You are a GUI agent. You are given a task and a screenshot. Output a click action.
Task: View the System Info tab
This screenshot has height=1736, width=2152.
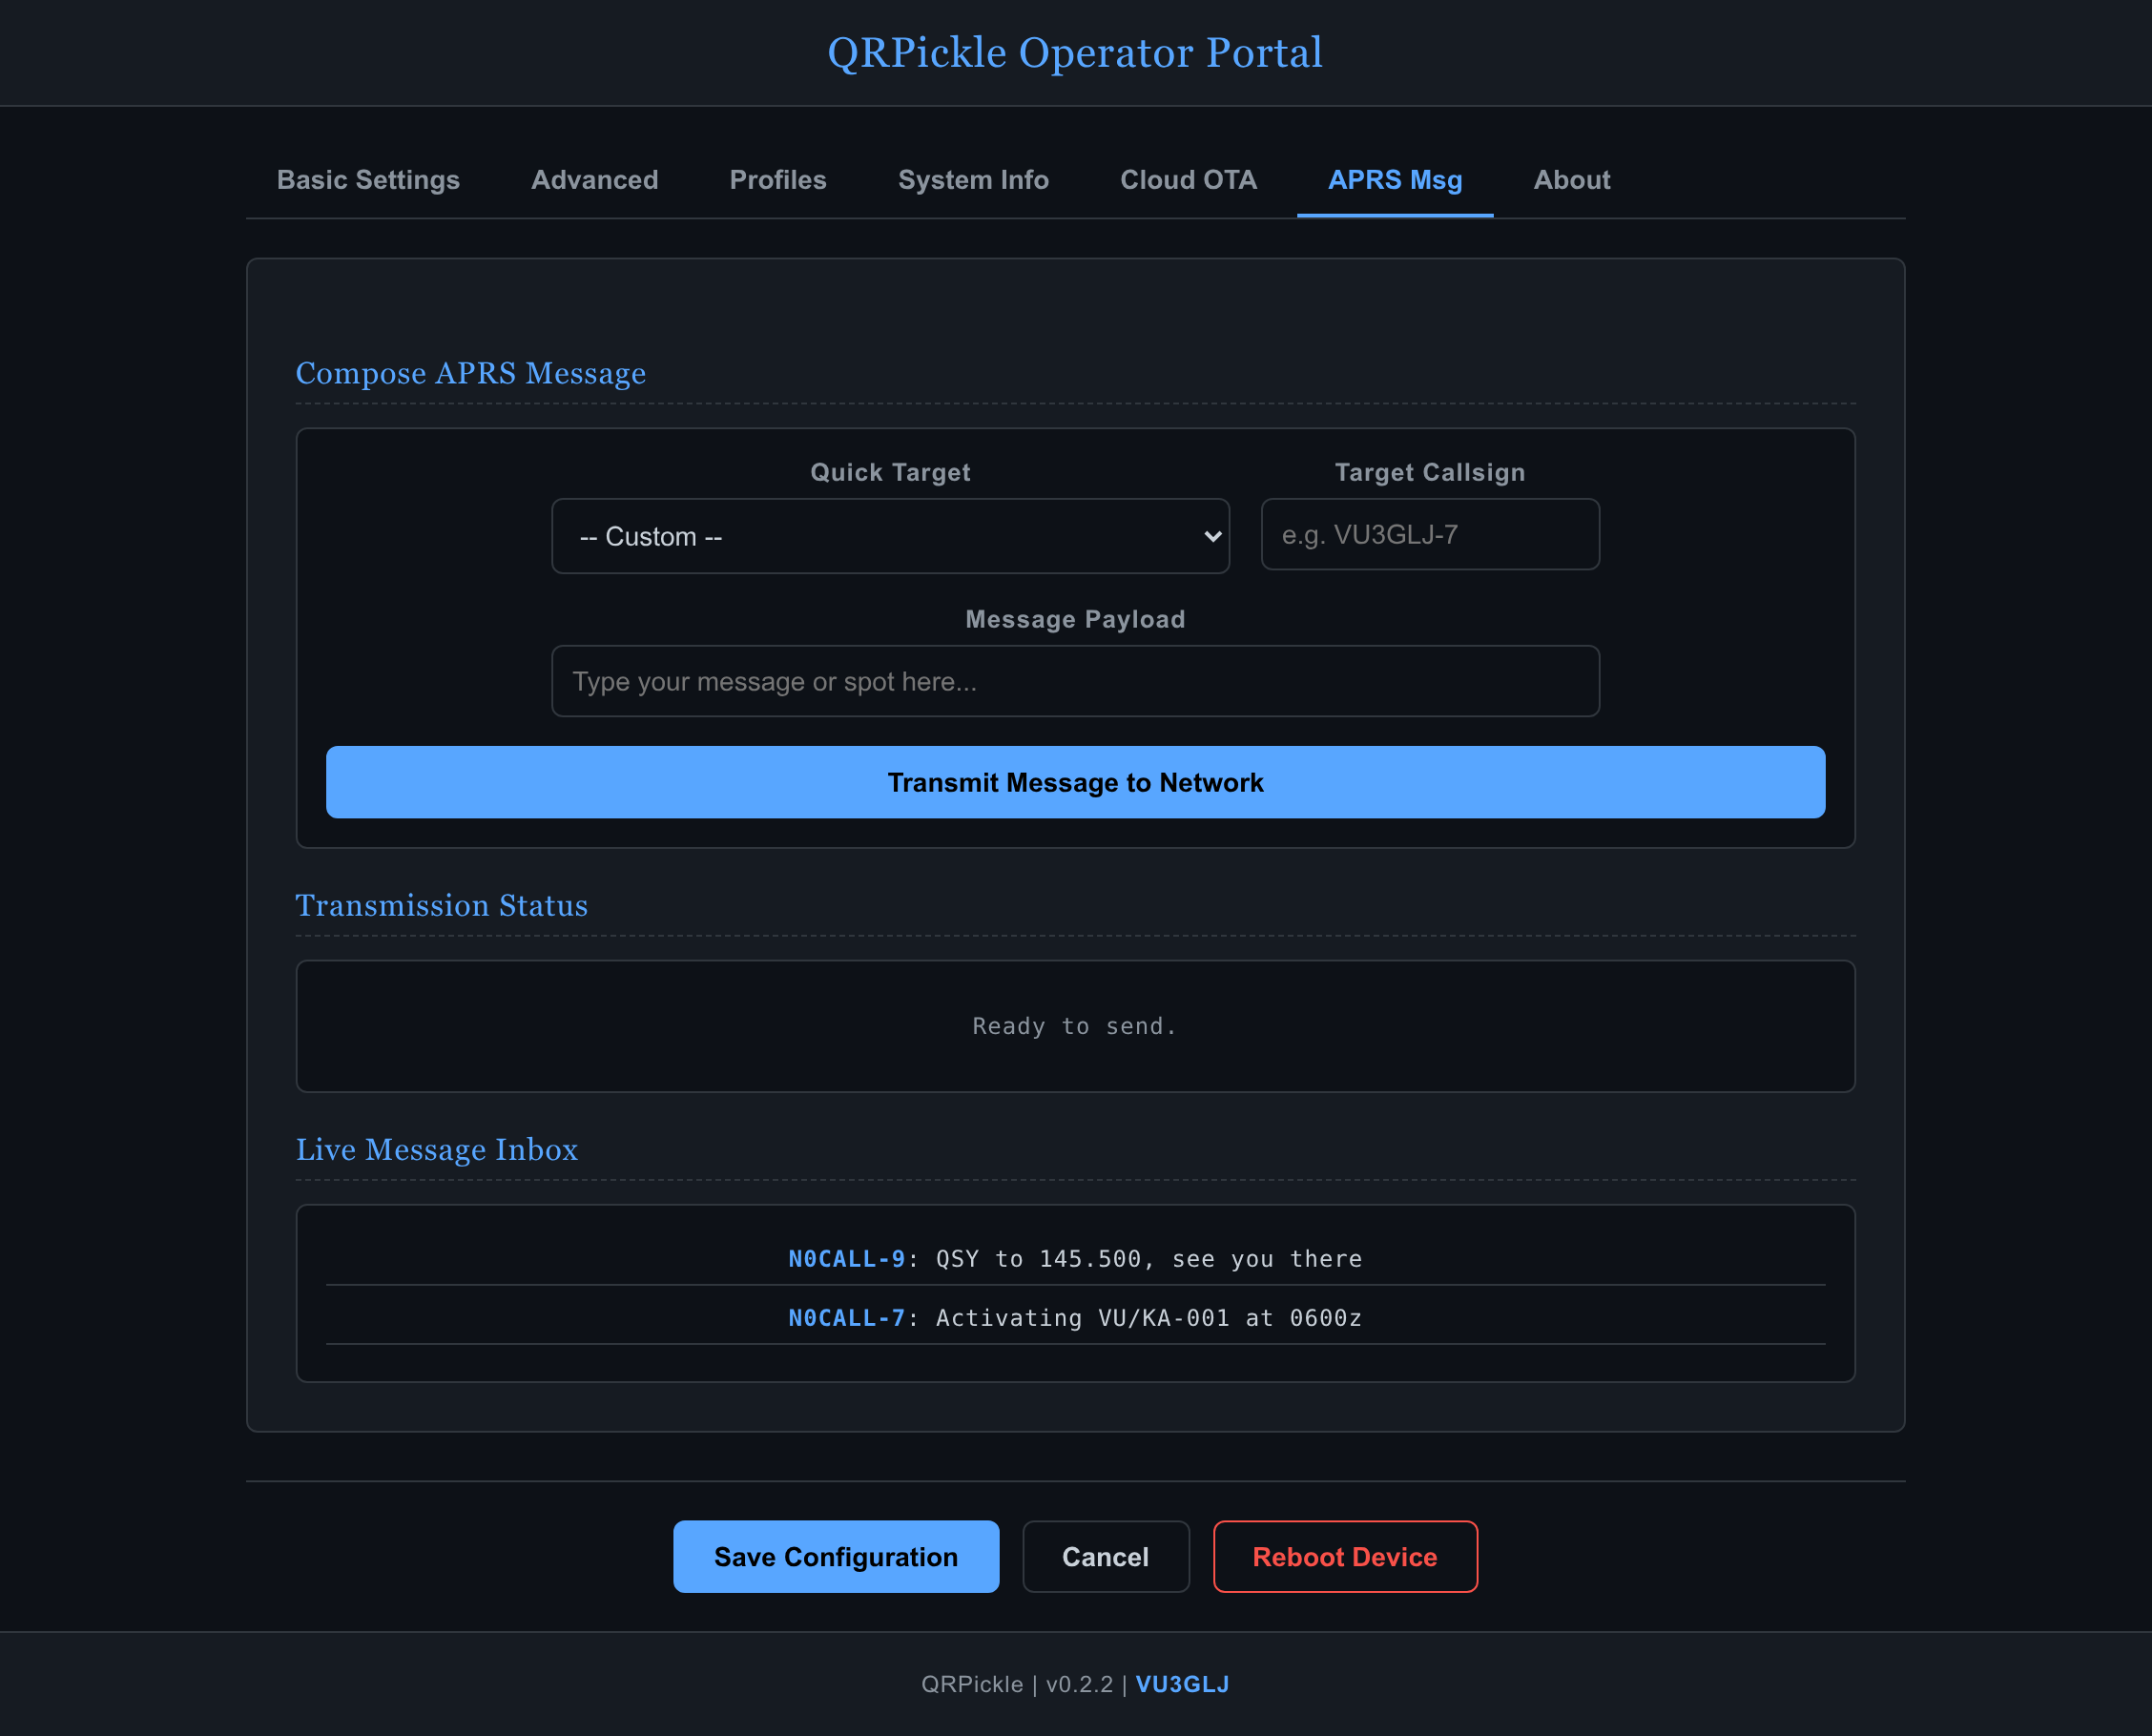(x=973, y=180)
